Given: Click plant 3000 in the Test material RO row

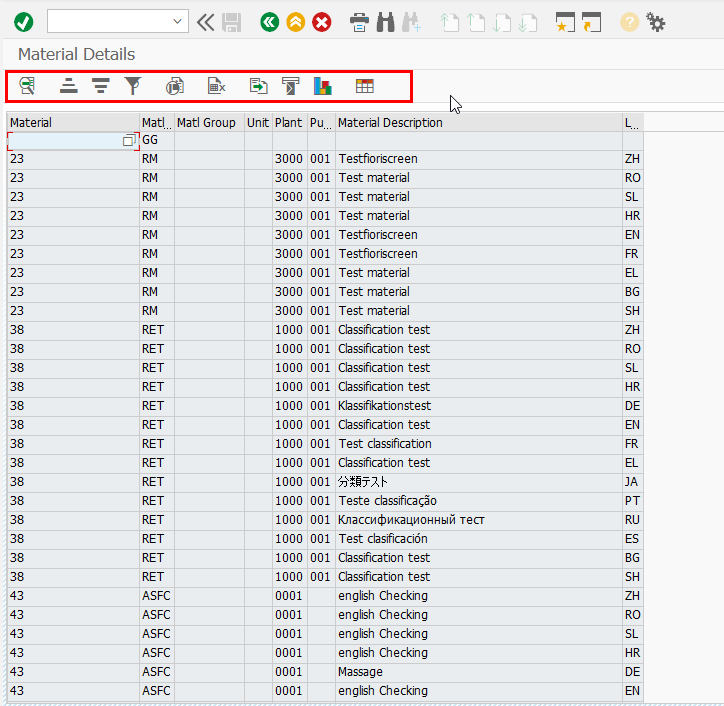Looking at the screenshot, I should coord(289,178).
